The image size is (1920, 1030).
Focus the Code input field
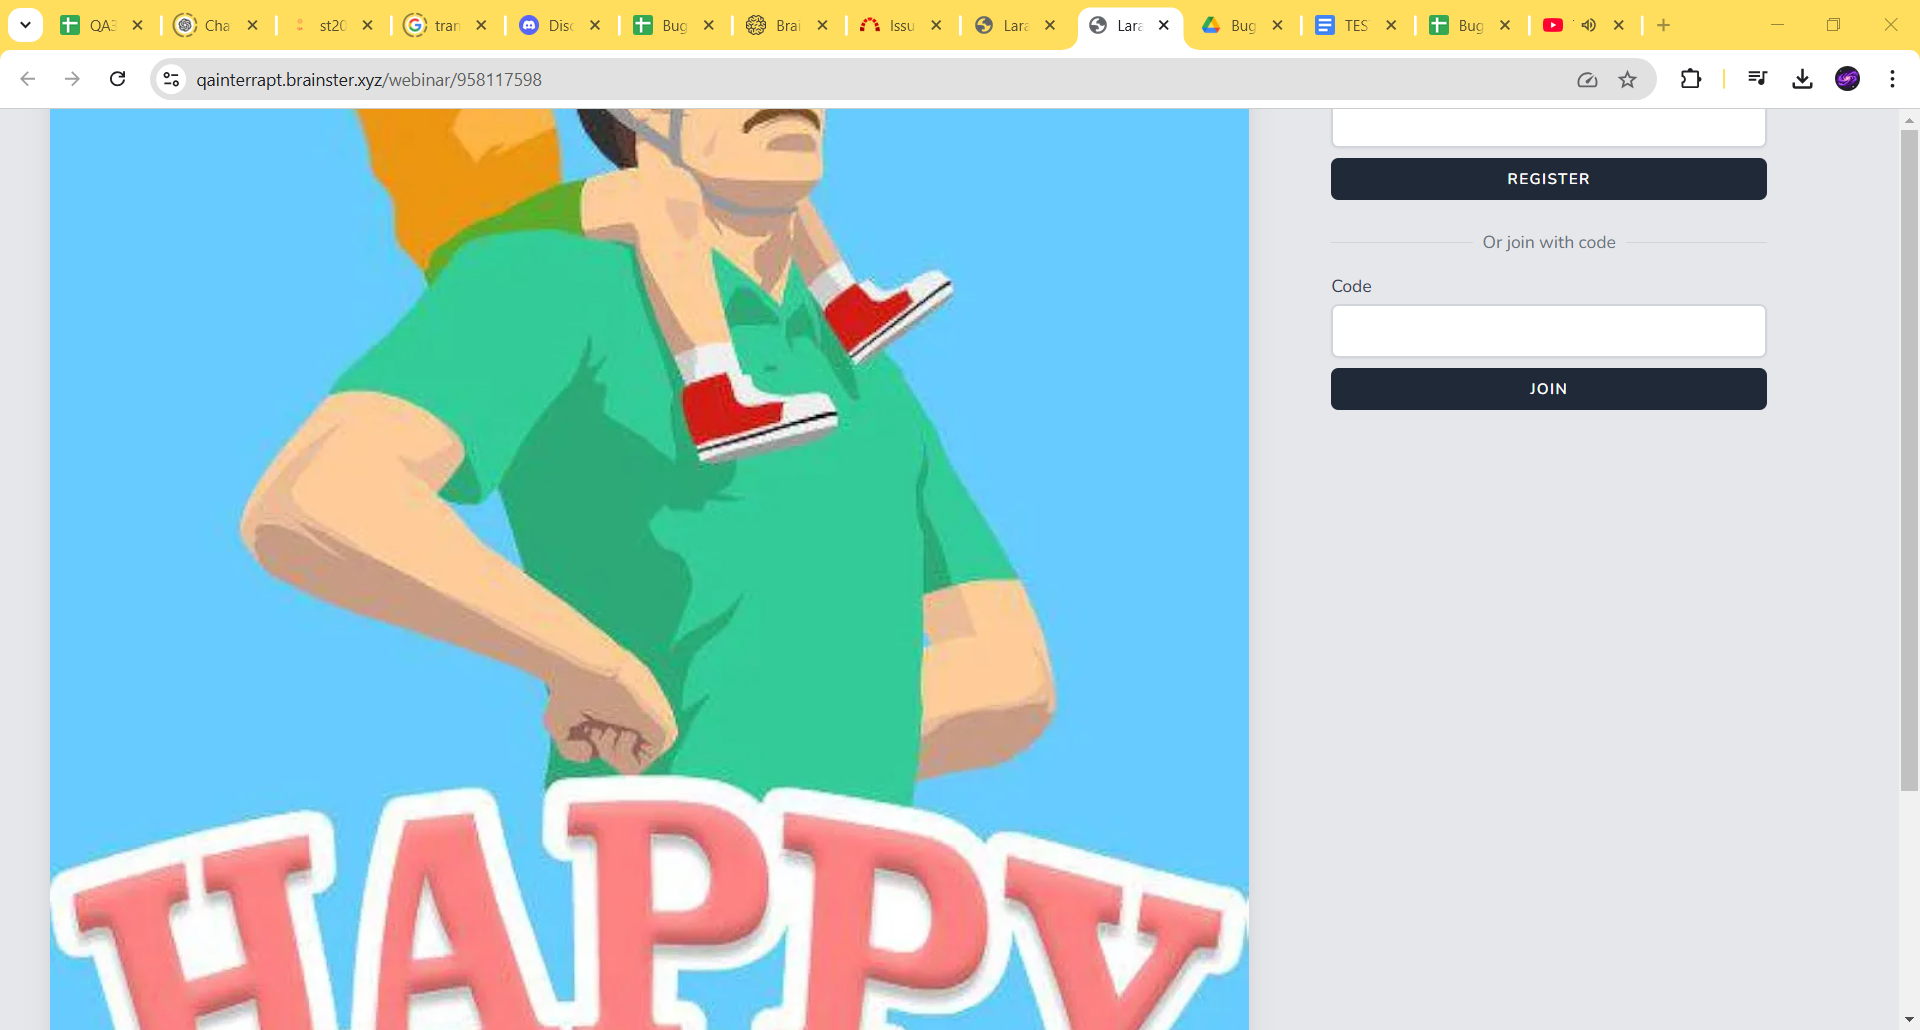click(x=1547, y=331)
